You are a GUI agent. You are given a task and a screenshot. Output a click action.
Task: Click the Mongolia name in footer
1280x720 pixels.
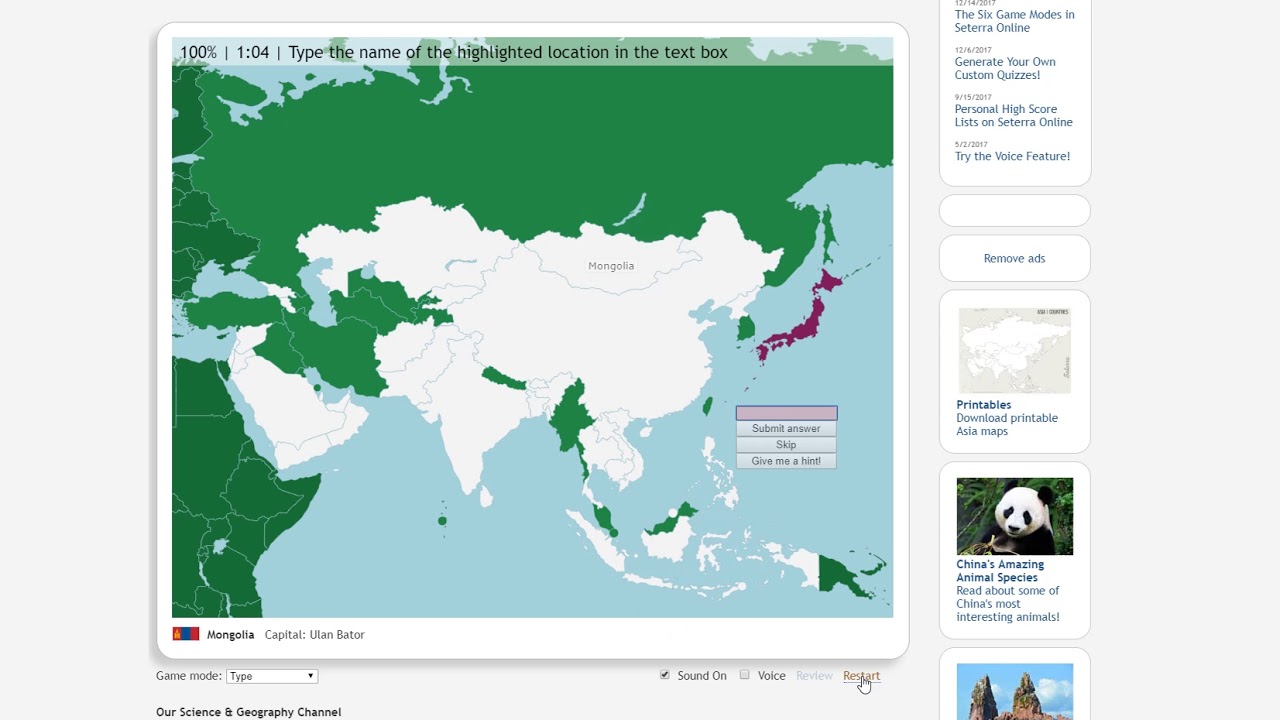click(230, 634)
